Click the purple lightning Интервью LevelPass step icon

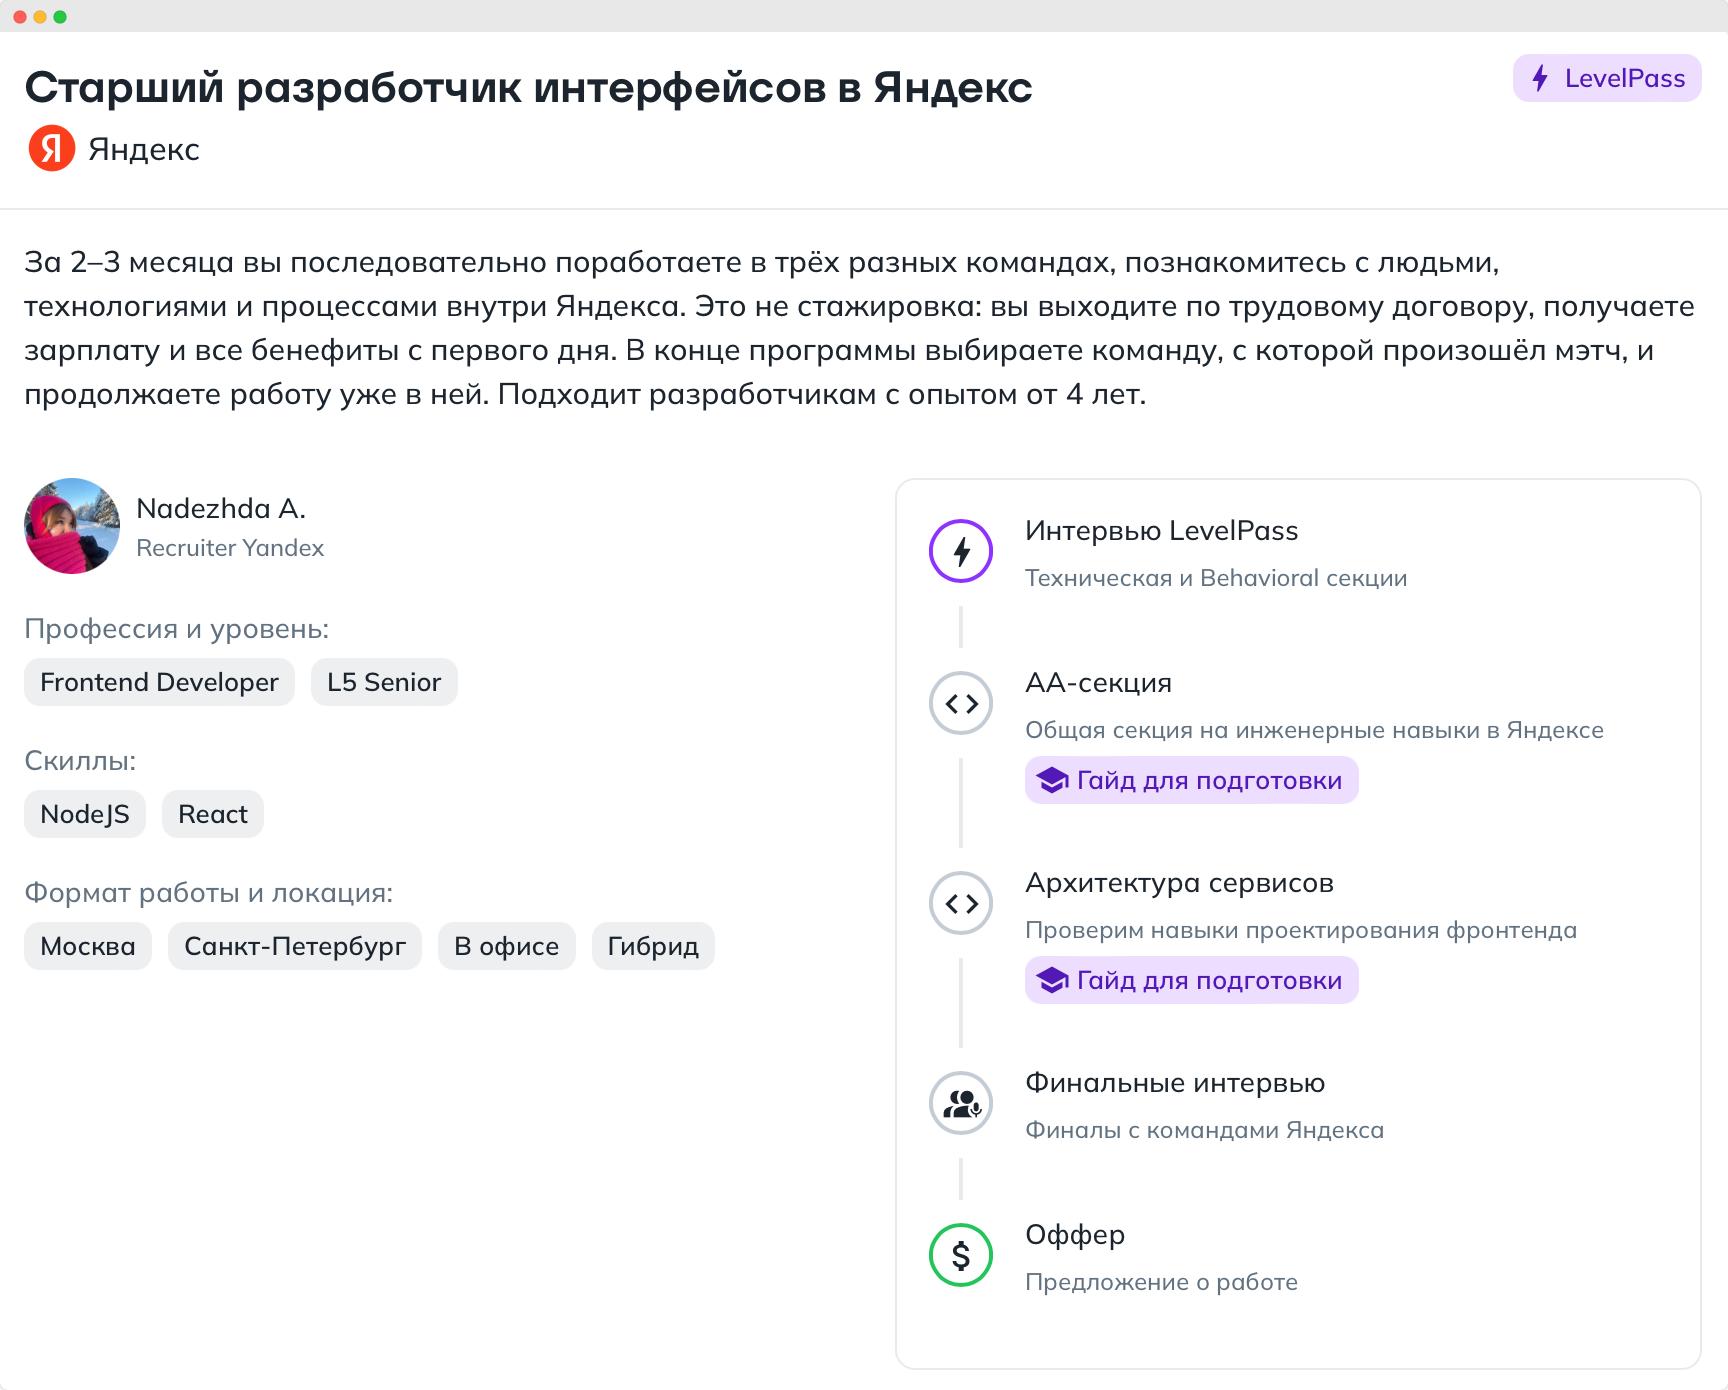click(x=961, y=551)
